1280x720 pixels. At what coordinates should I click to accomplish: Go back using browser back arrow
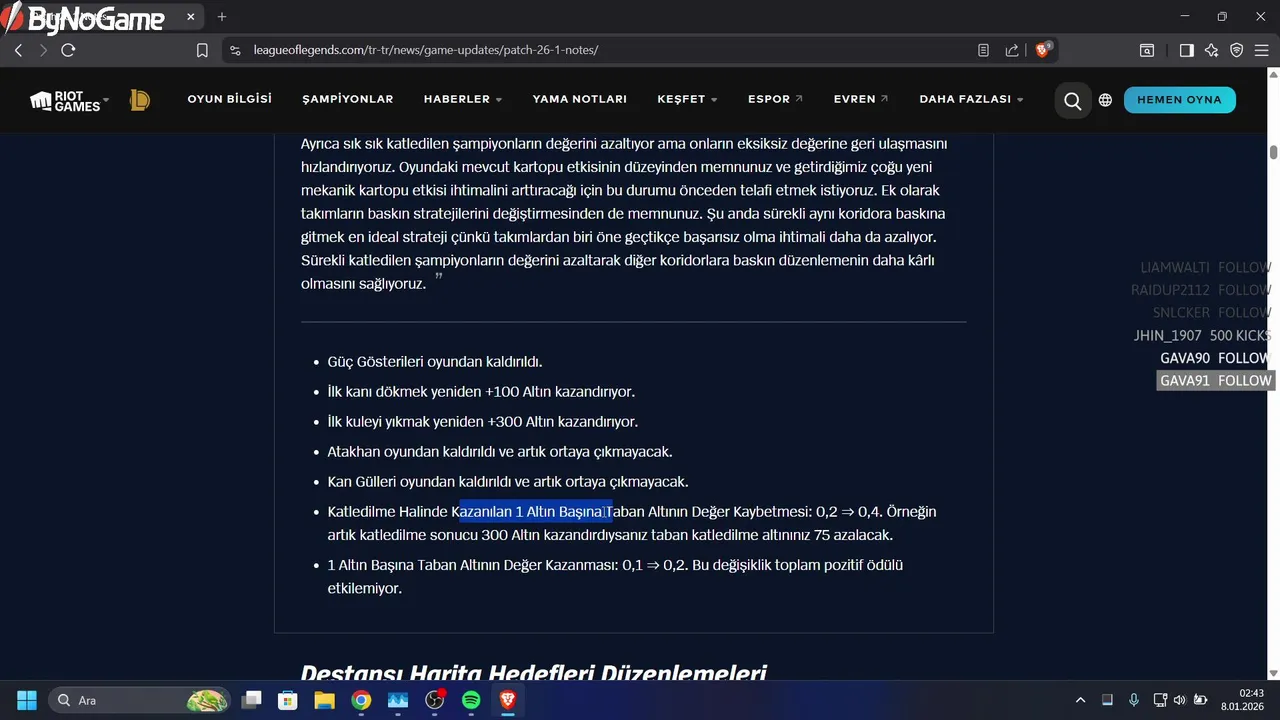pyautogui.click(x=18, y=50)
